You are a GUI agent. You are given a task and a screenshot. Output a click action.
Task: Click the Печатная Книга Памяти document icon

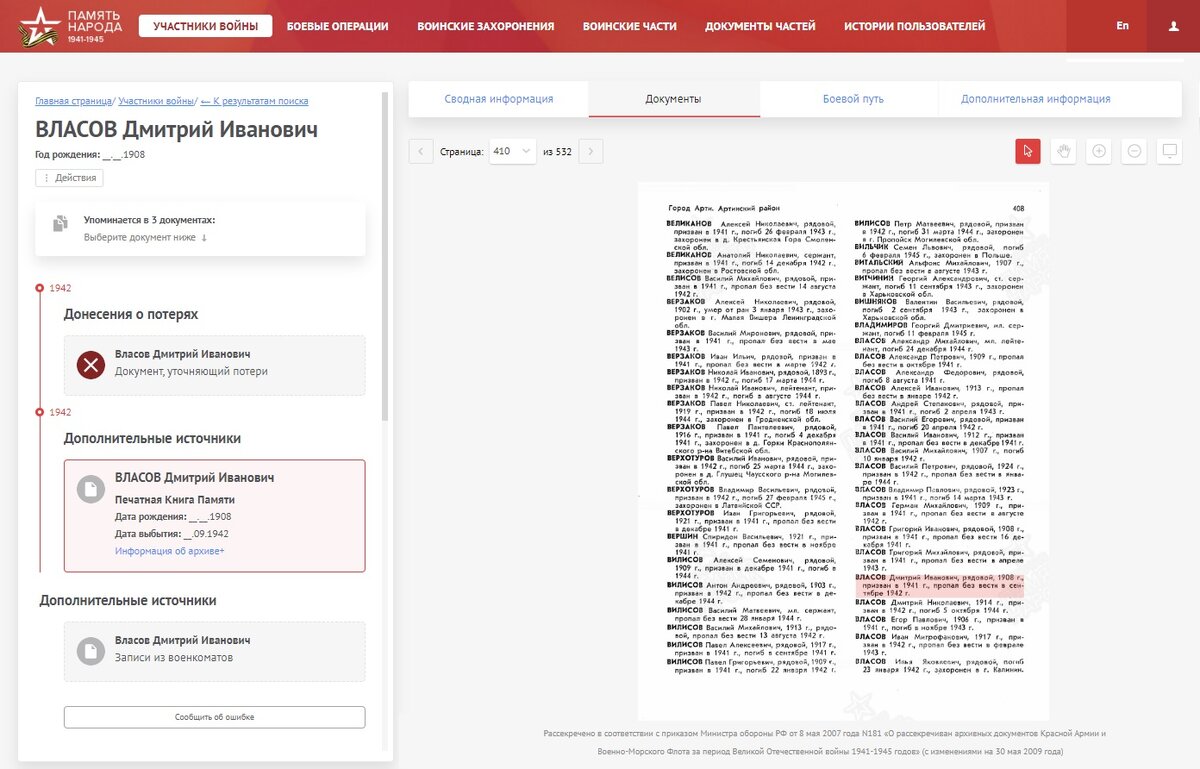click(91, 488)
